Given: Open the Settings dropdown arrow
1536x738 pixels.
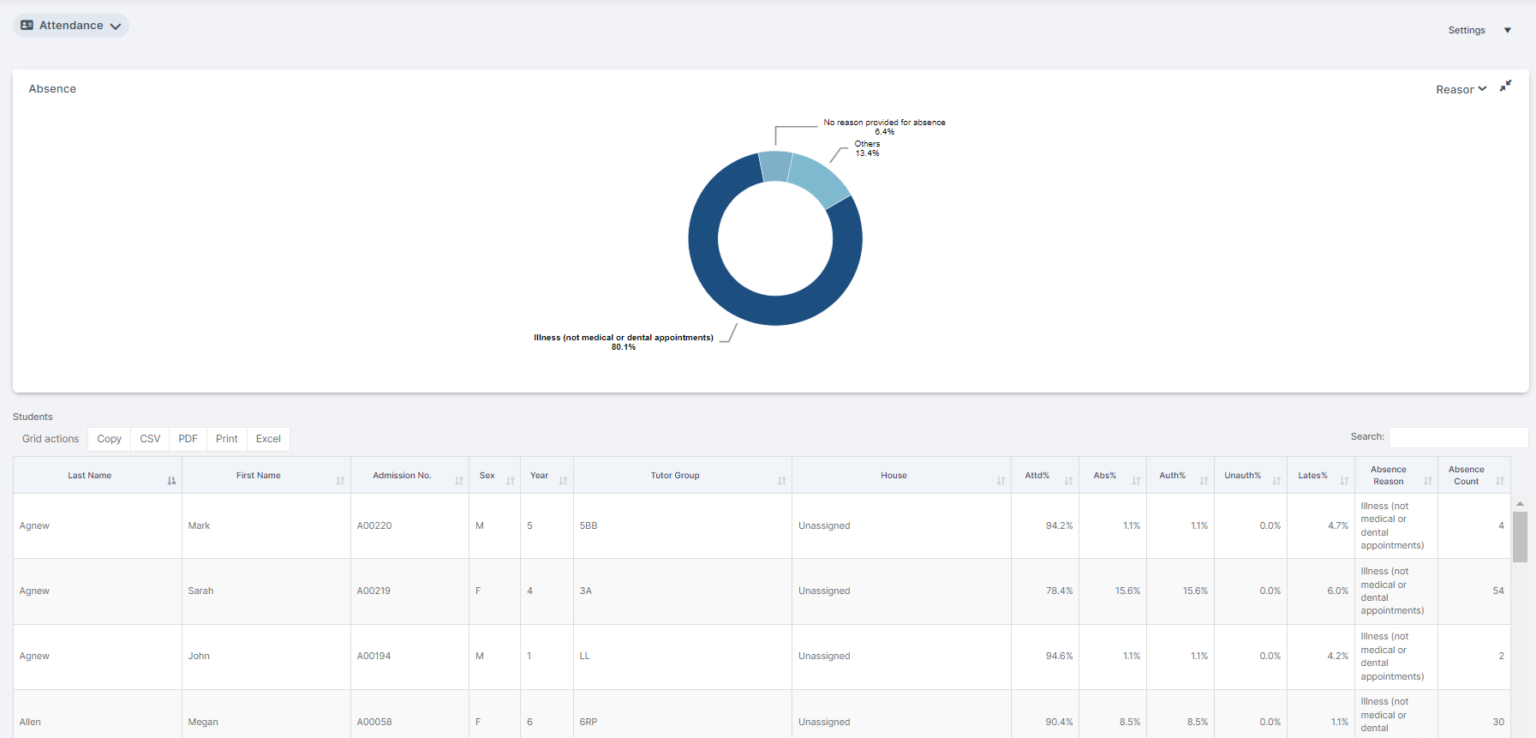Looking at the screenshot, I should pyautogui.click(x=1507, y=30).
